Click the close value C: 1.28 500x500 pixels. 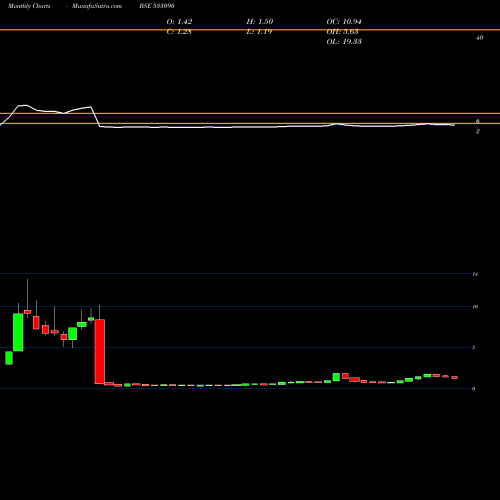[179, 32]
